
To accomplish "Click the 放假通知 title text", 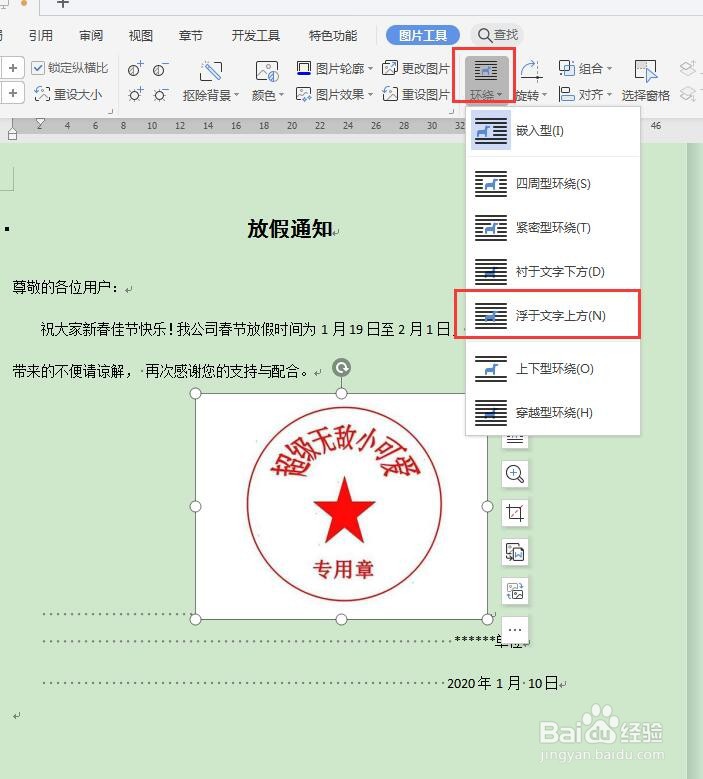I will click(x=290, y=229).
